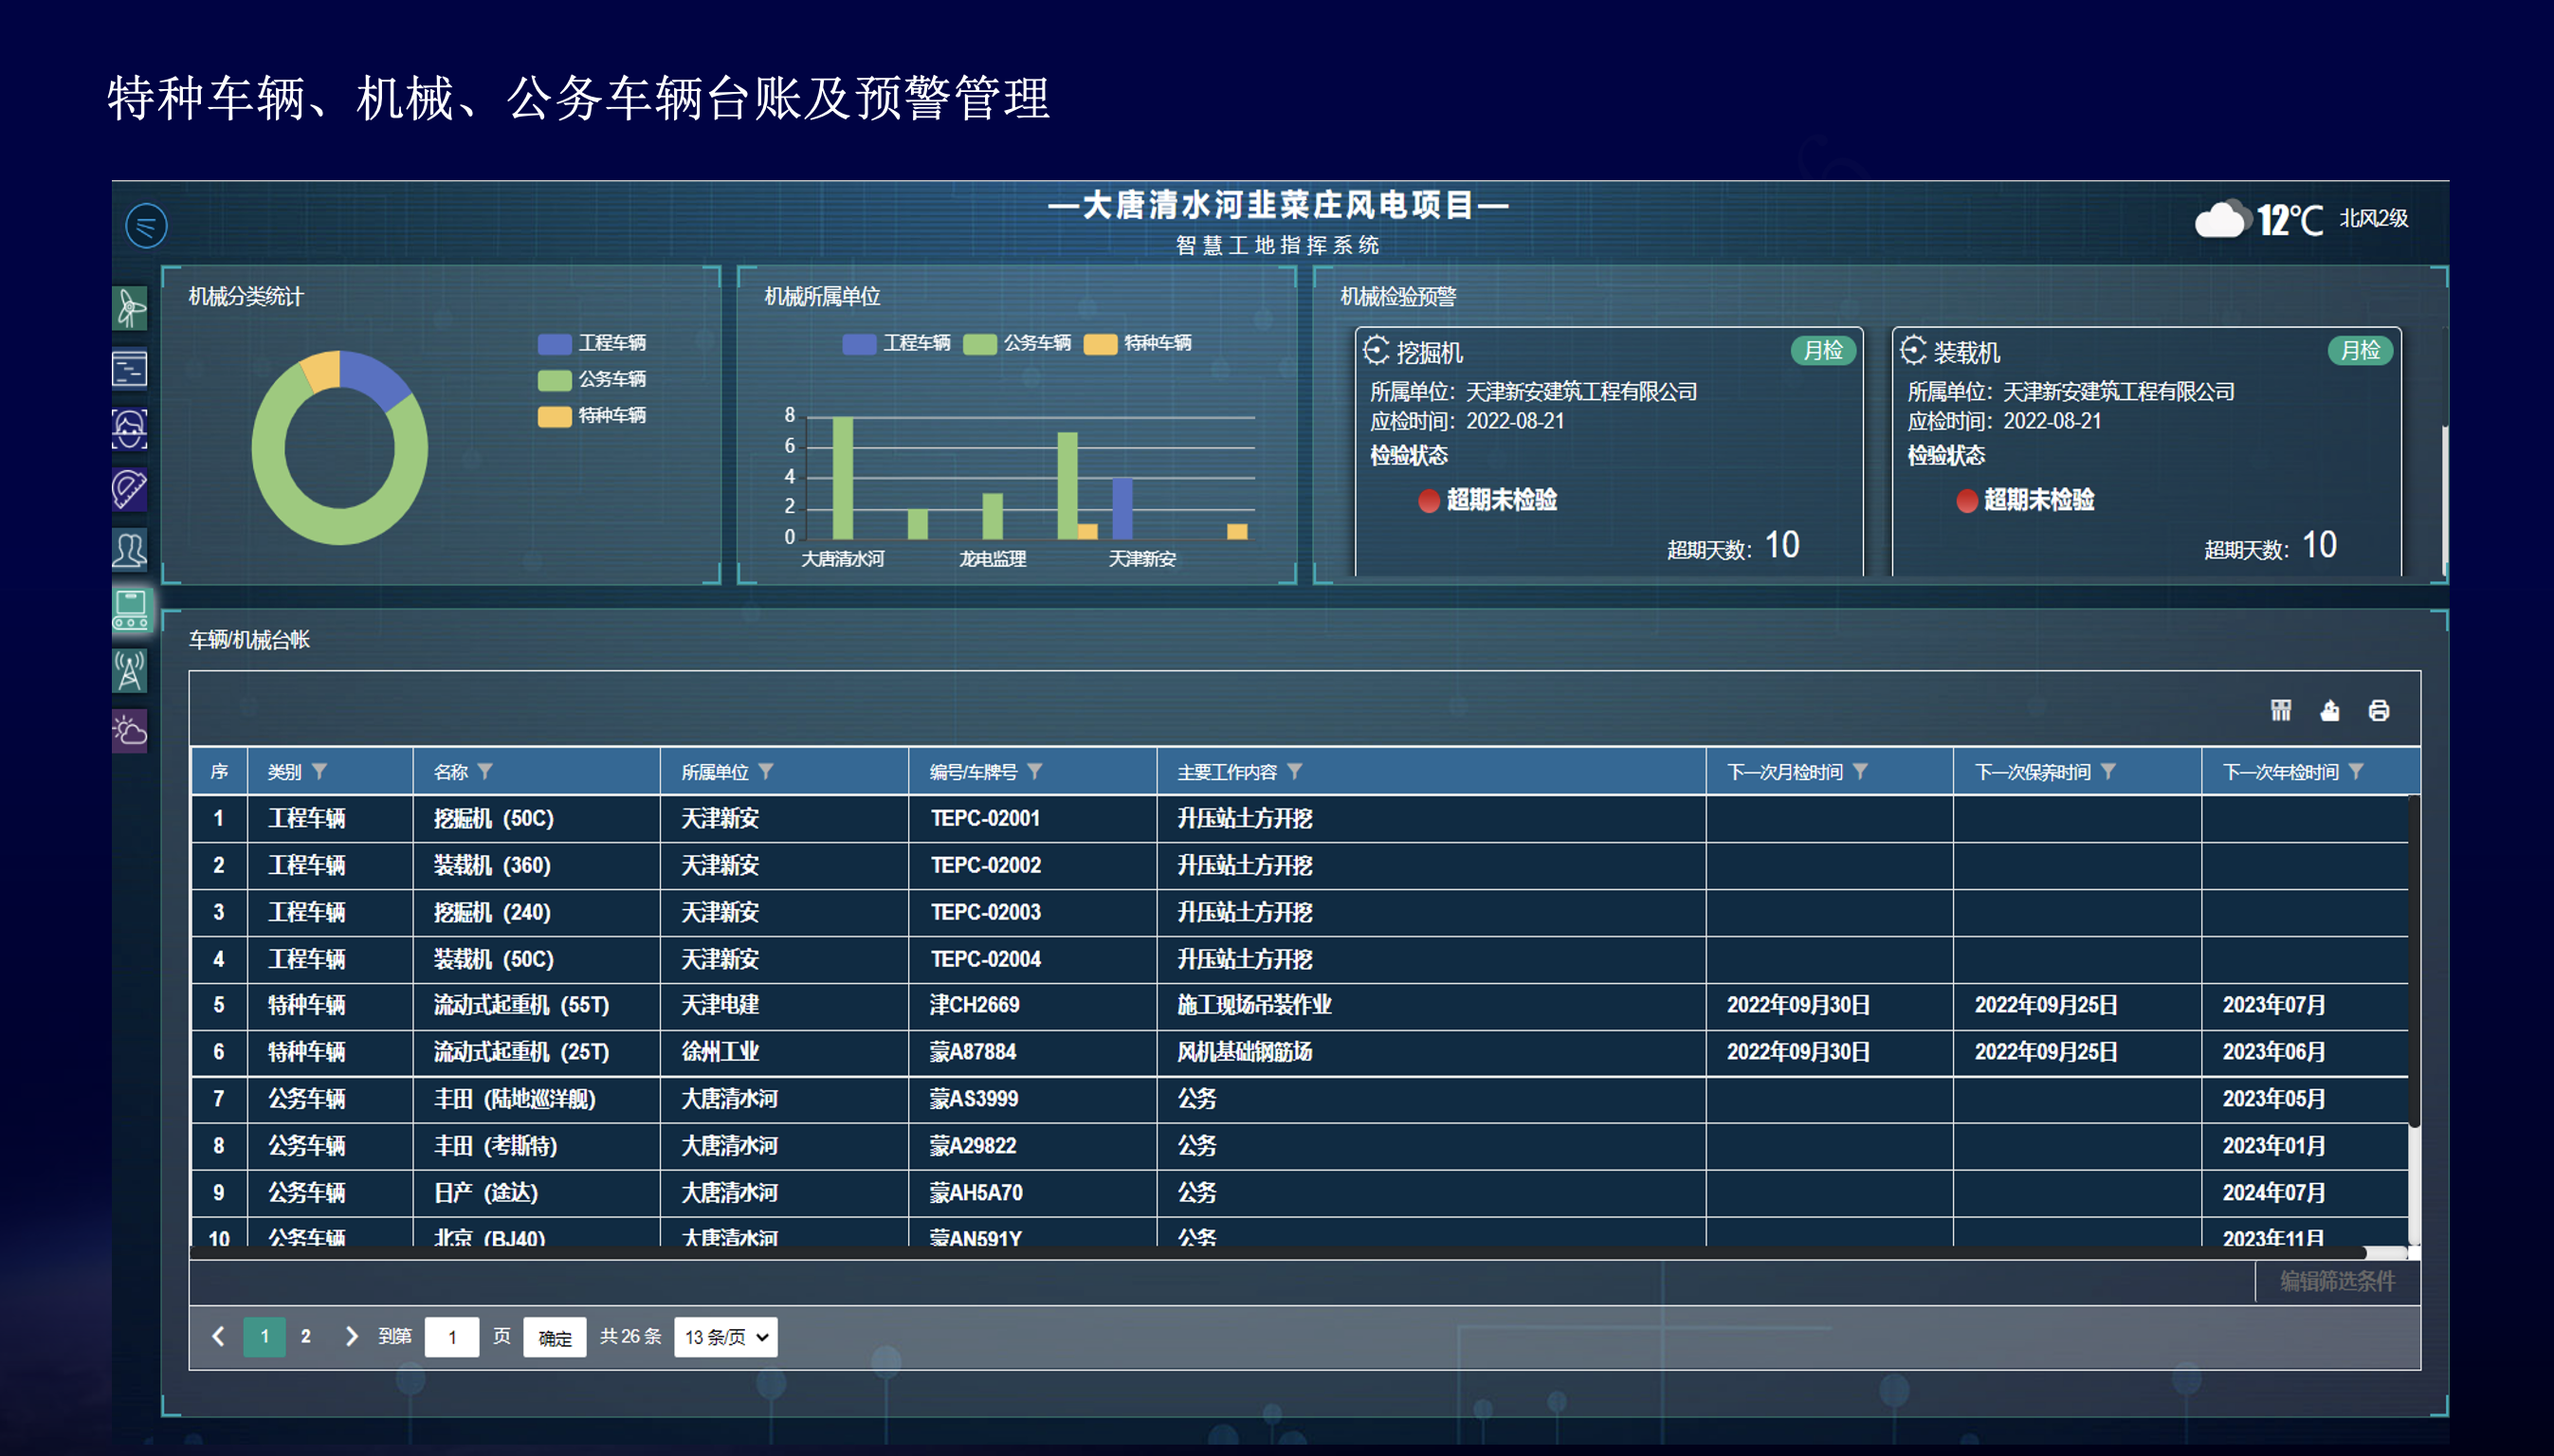Click the 装载机 card refresh icon
Image resolution: width=2554 pixels, height=1456 pixels.
(x=1914, y=350)
